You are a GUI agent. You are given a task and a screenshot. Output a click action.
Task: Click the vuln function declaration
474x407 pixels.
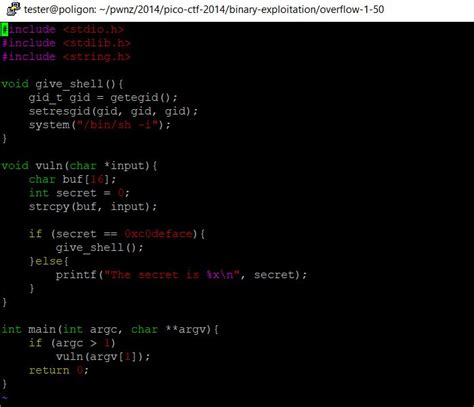79,166
